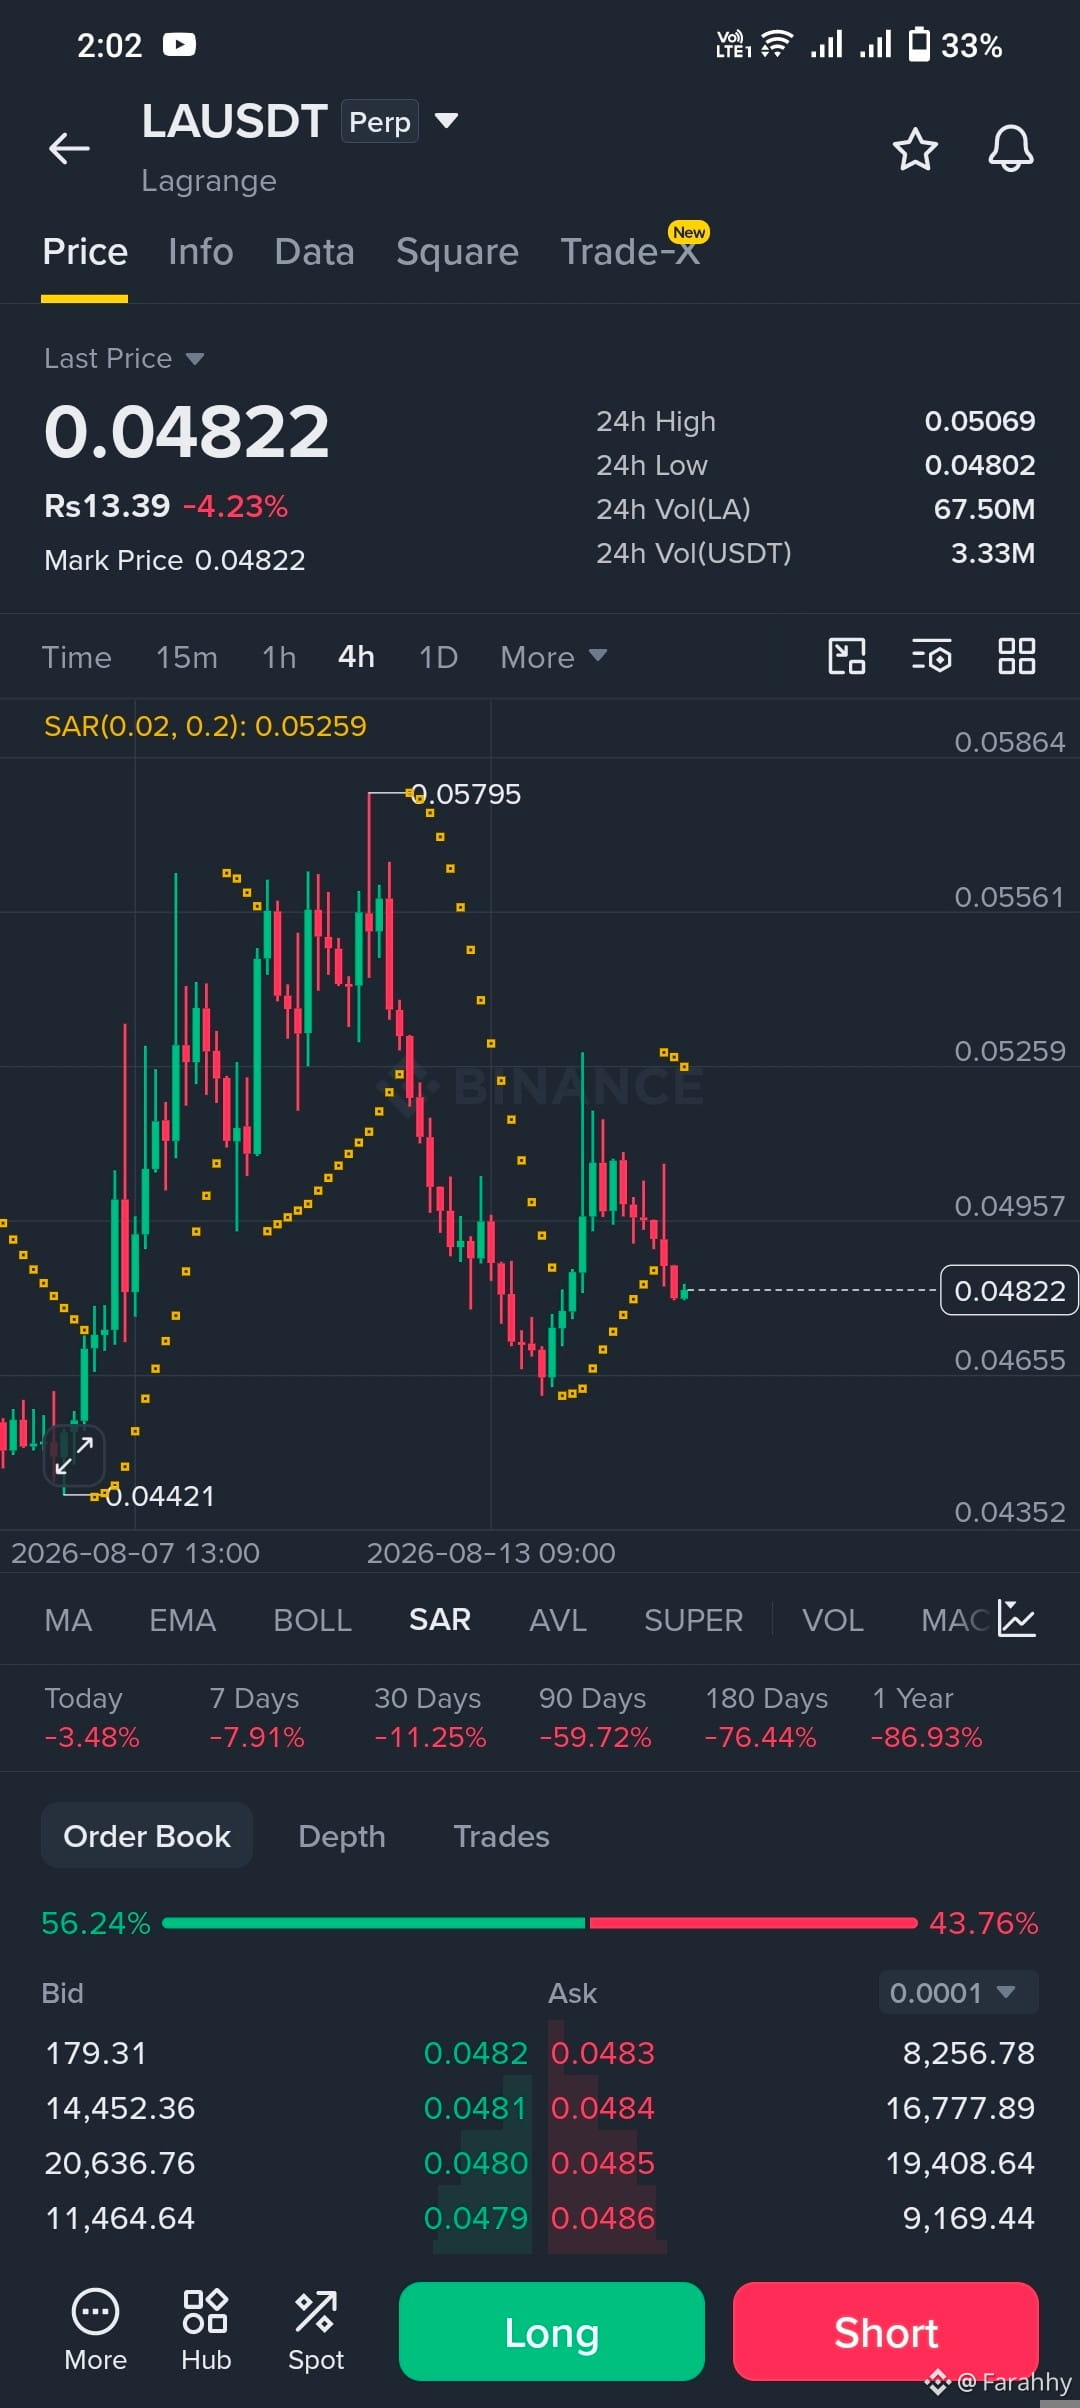Tap the Today -3.48% performance
This screenshot has height=2408, width=1080.
point(92,1717)
